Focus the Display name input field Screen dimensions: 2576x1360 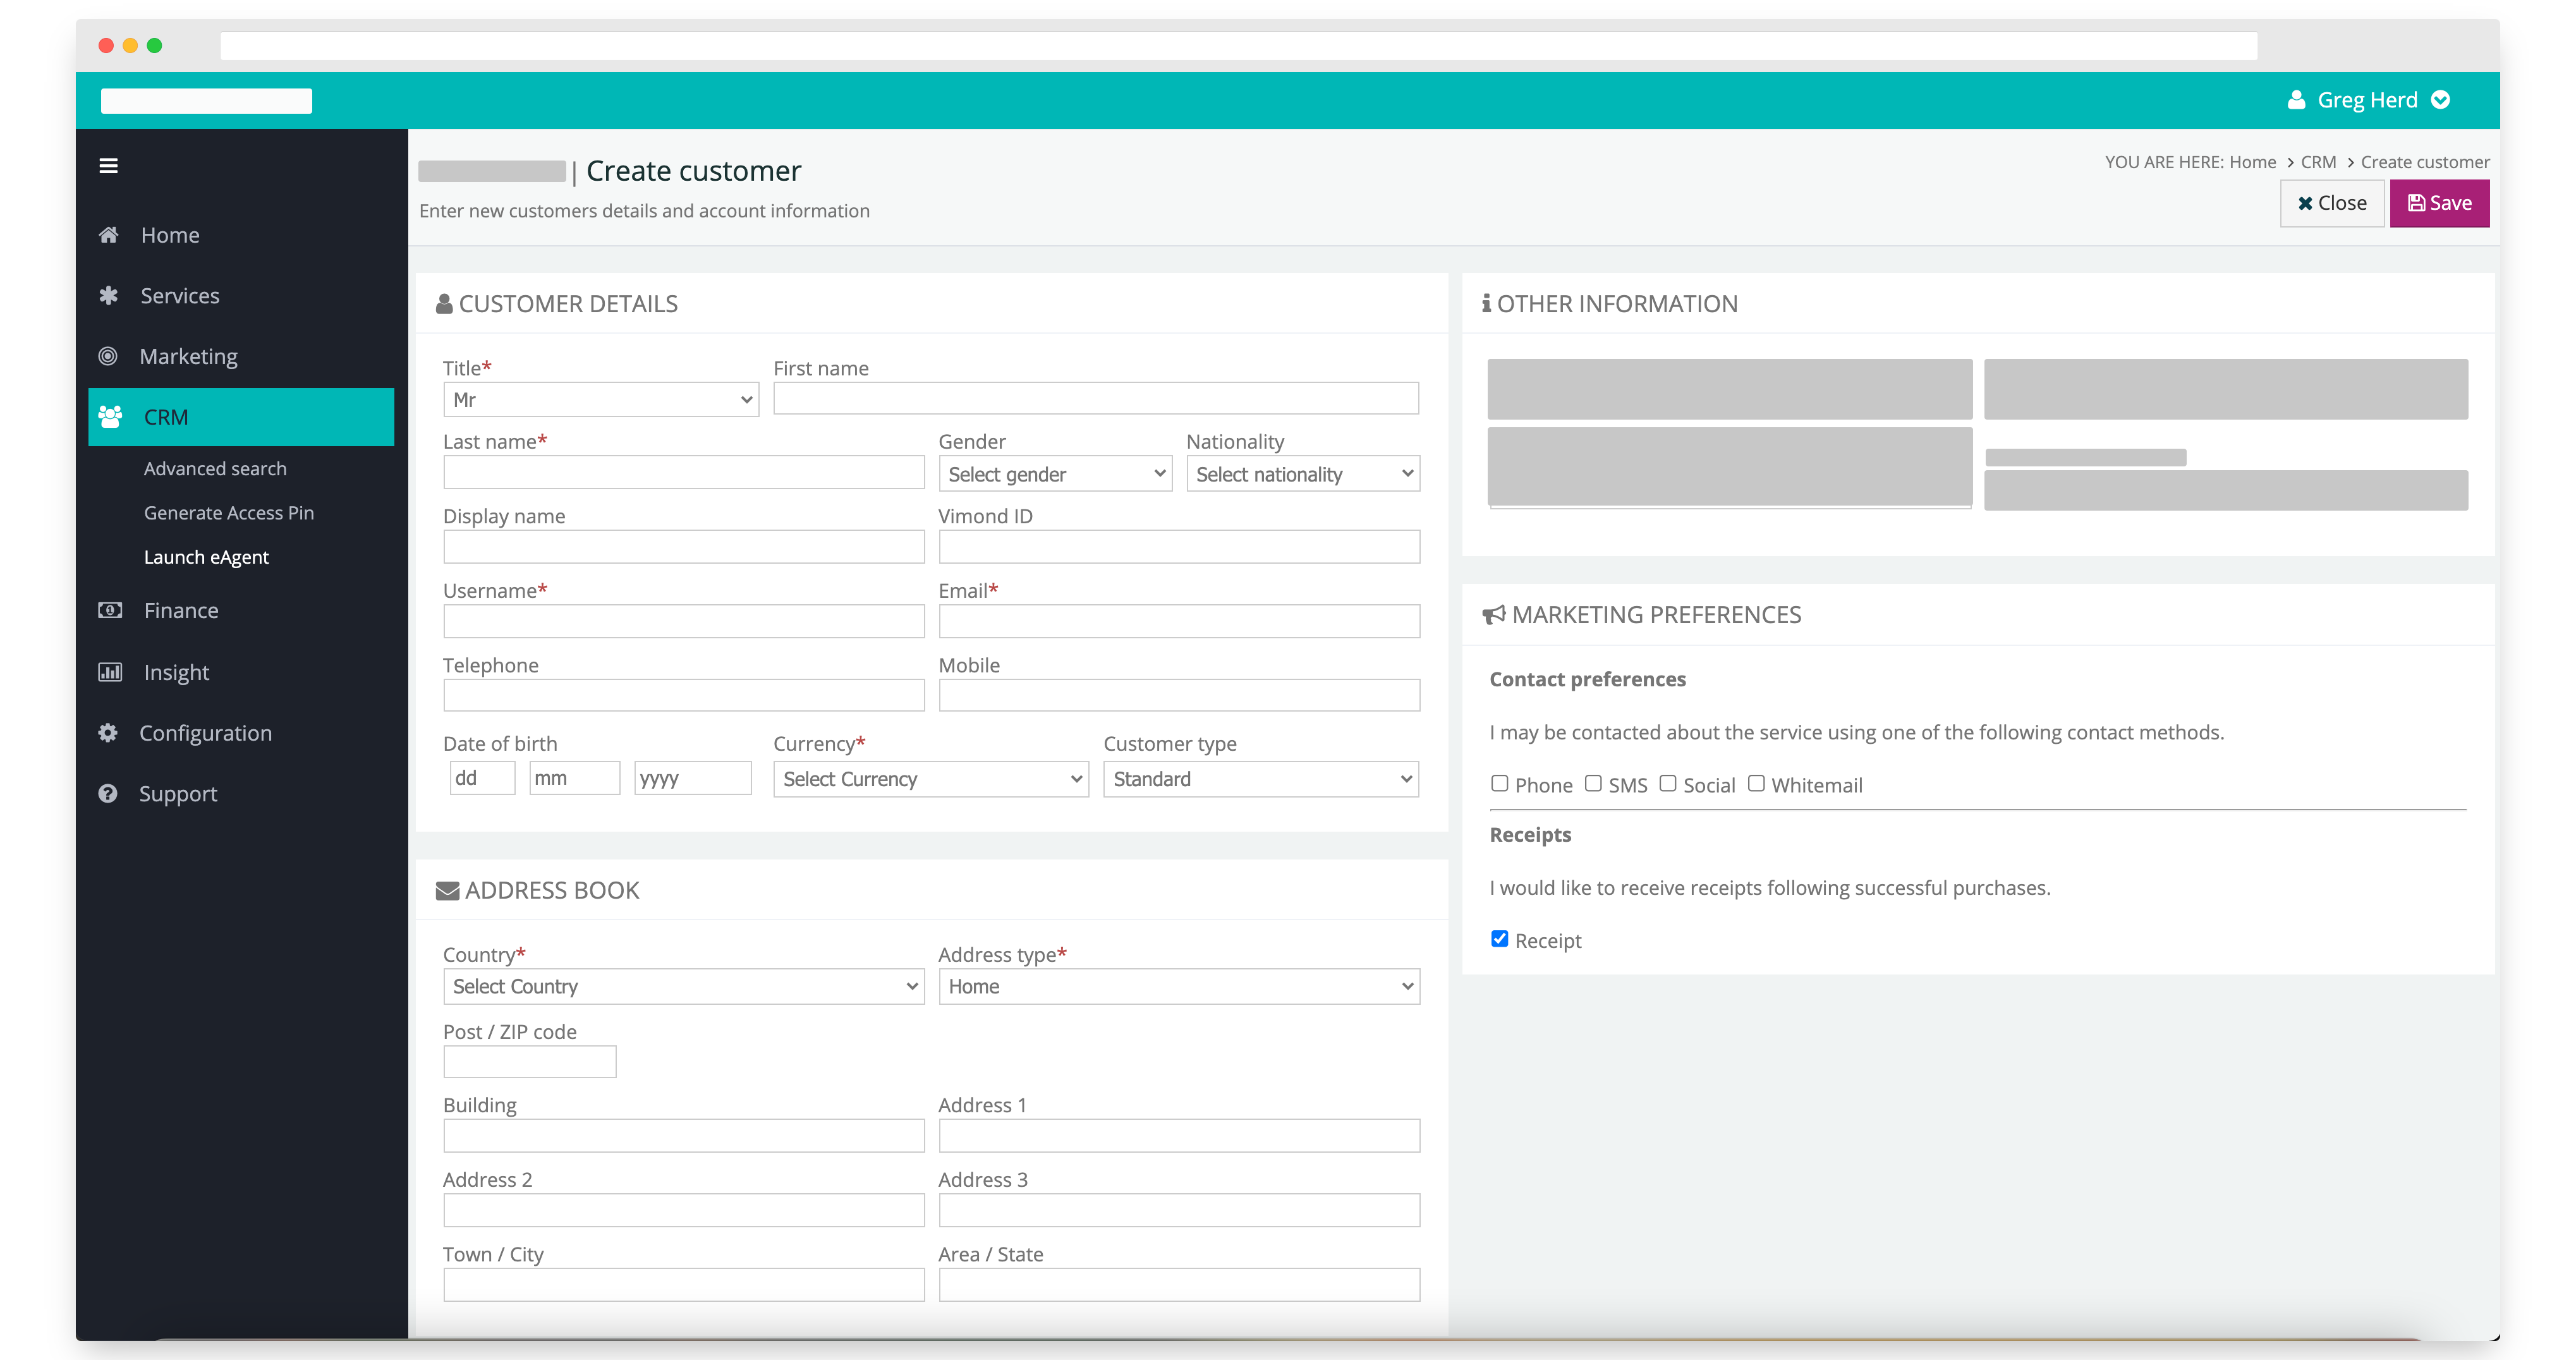click(x=684, y=547)
